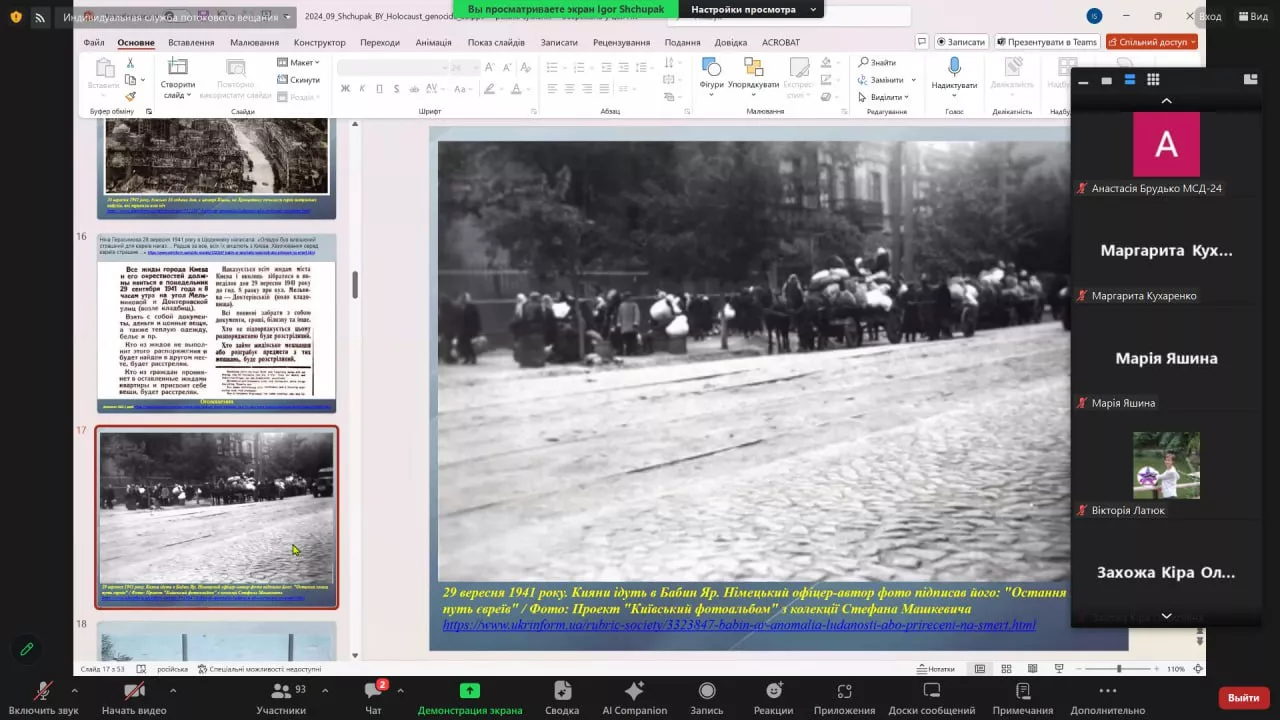Toggle К italic formatting

tap(362, 89)
